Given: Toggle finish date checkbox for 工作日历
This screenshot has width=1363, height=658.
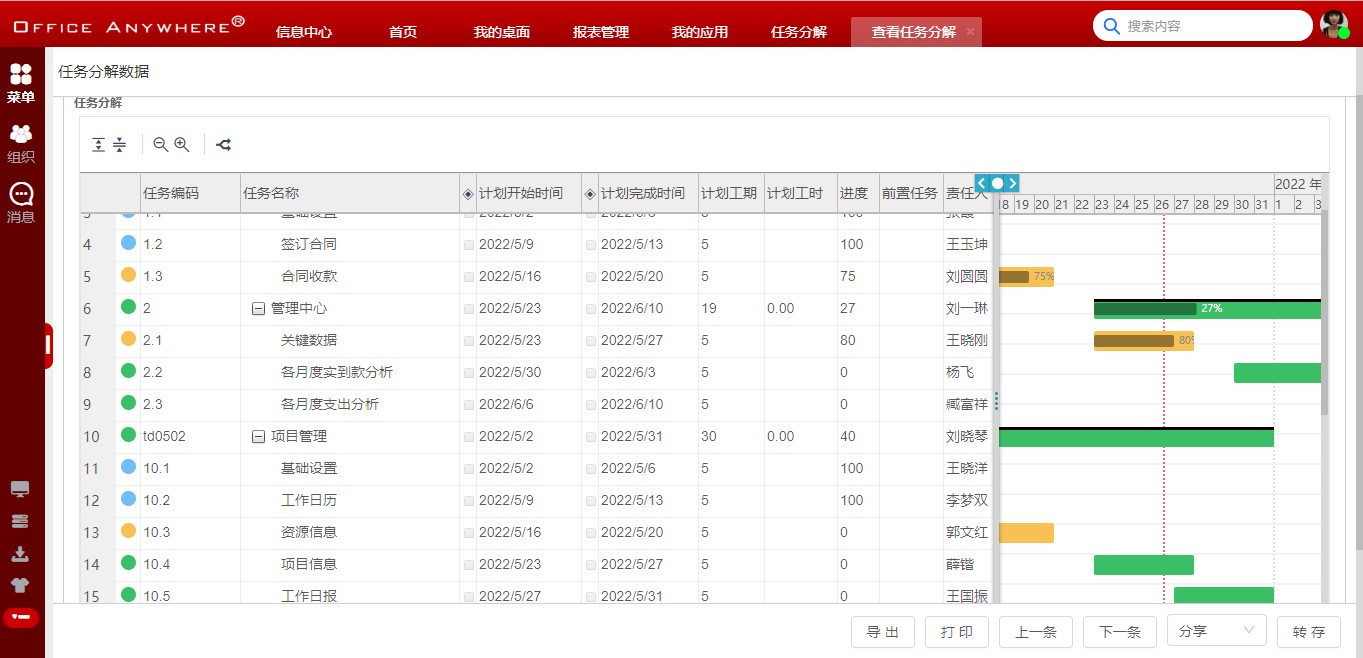Looking at the screenshot, I should coord(591,500).
